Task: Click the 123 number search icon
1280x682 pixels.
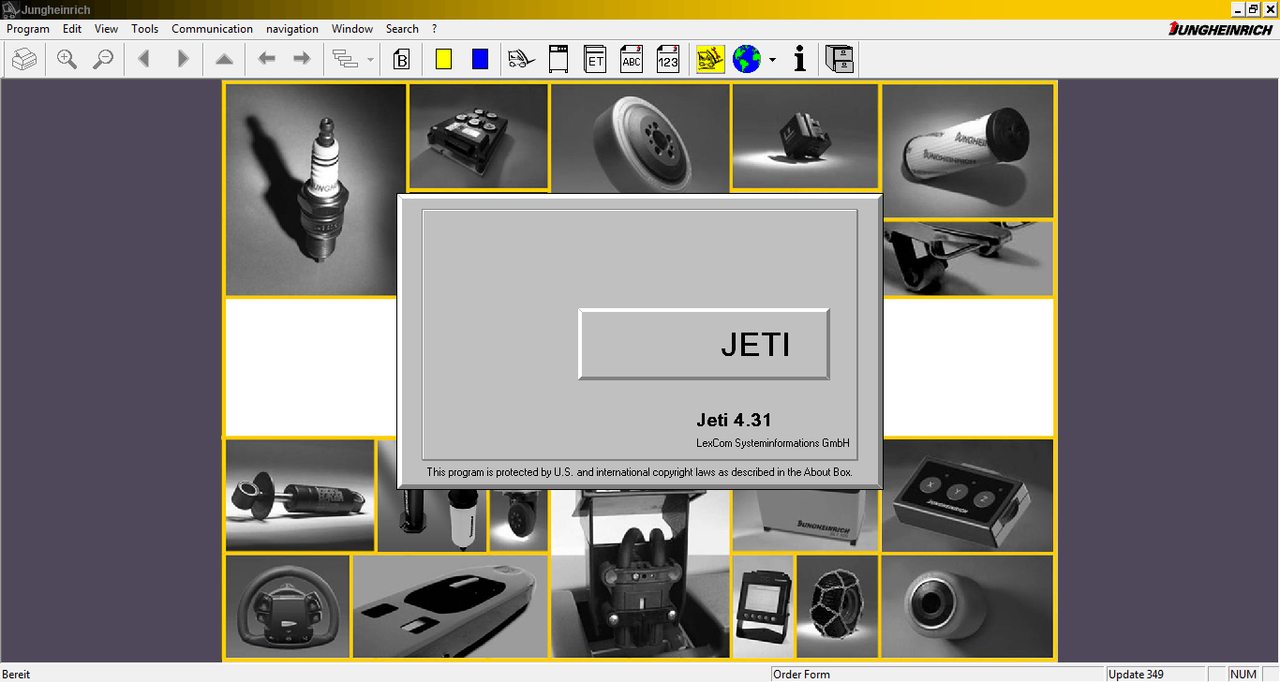Action: pyautogui.click(x=668, y=59)
